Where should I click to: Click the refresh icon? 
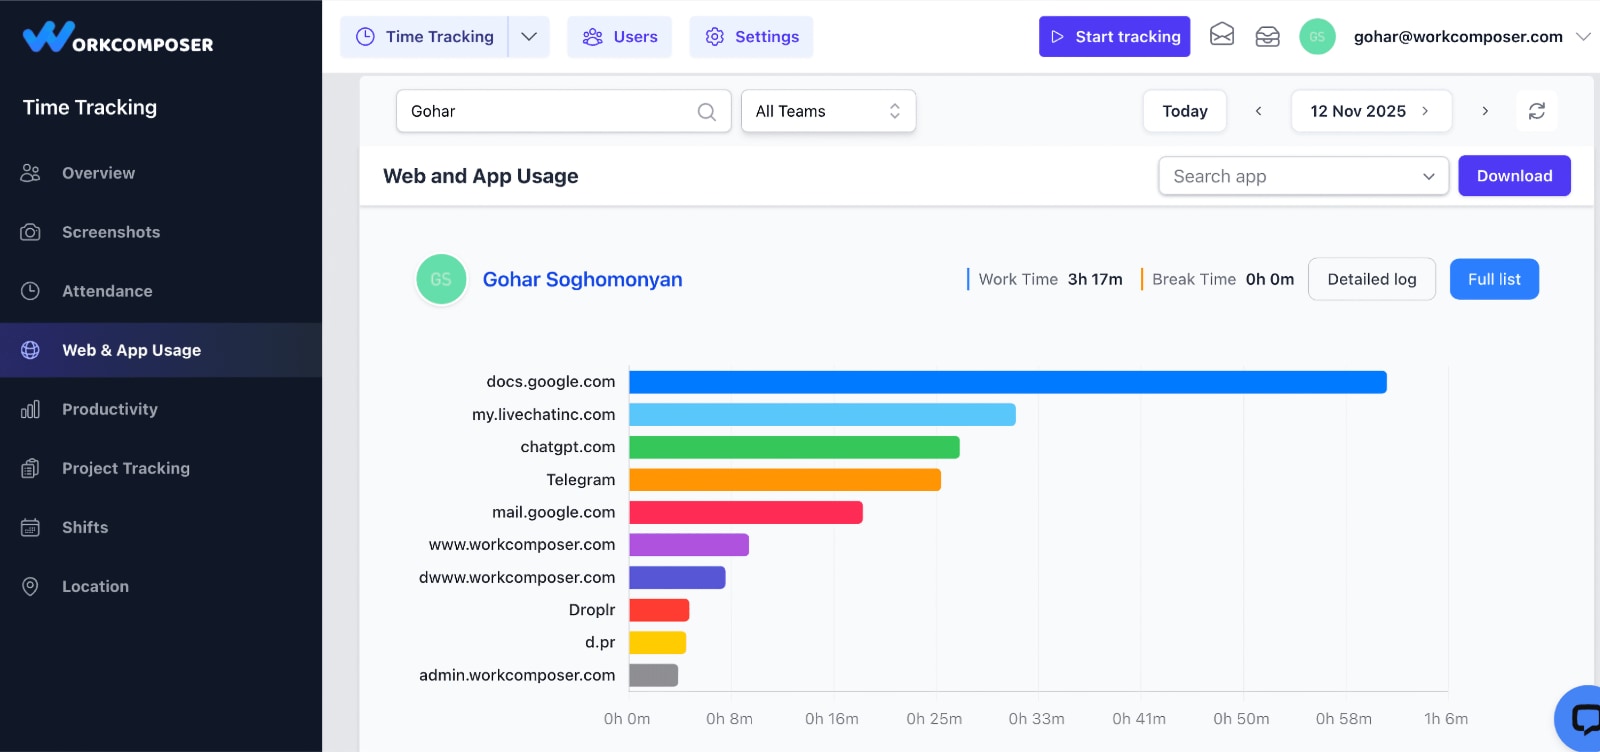pos(1537,111)
